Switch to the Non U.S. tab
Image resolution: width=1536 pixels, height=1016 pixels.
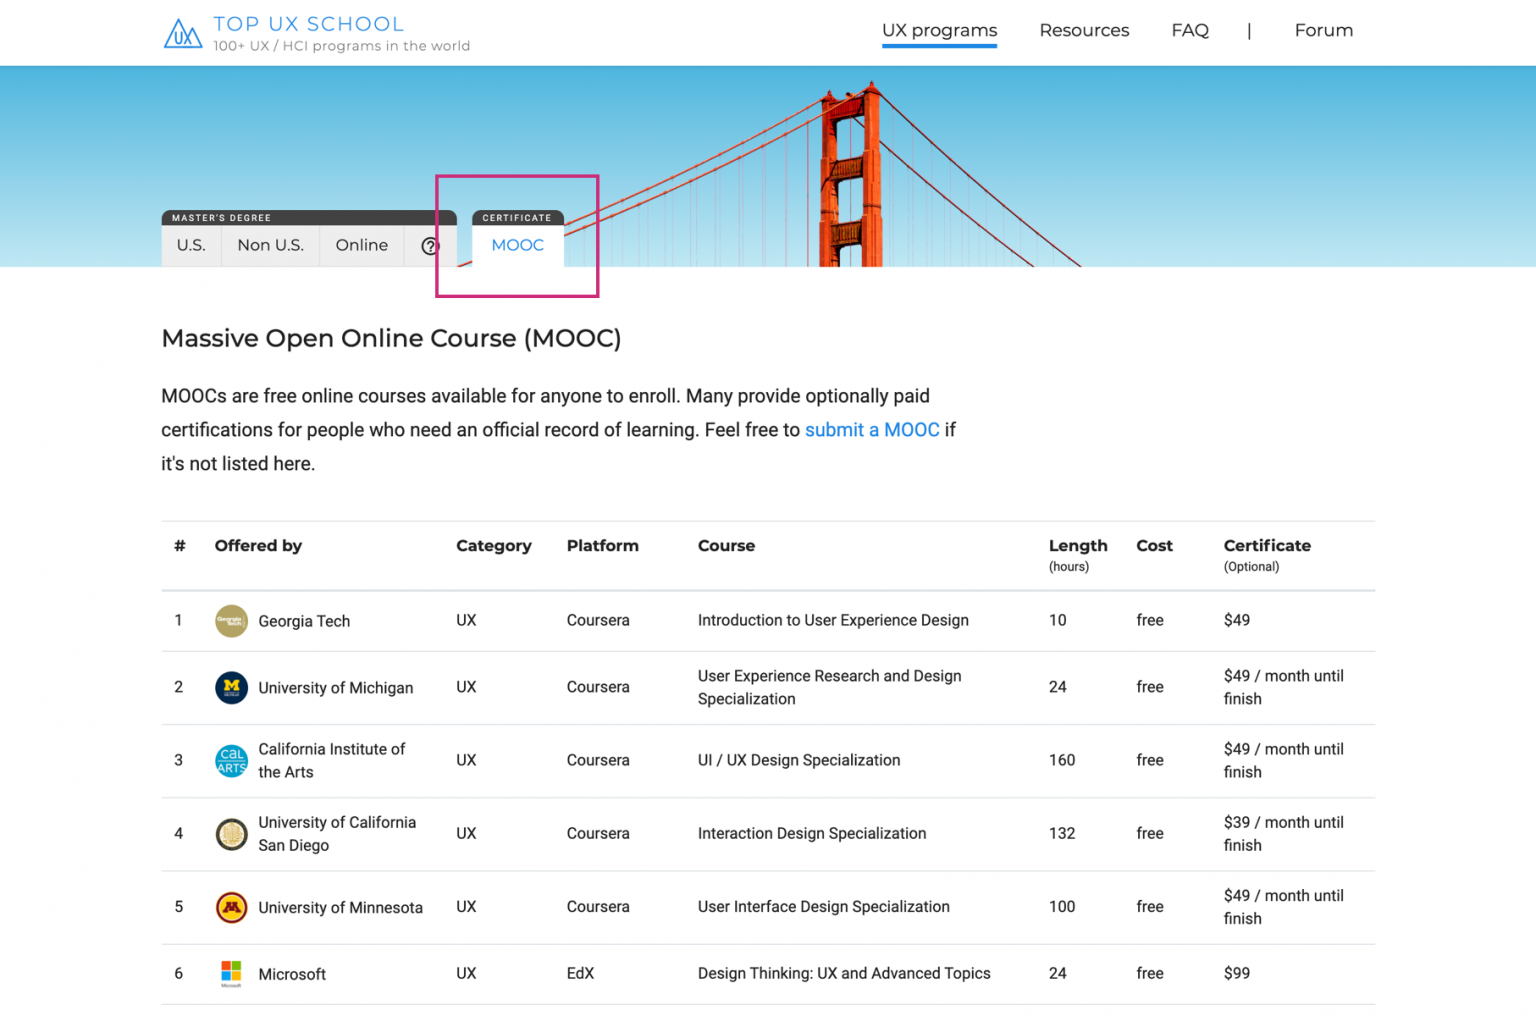click(270, 246)
